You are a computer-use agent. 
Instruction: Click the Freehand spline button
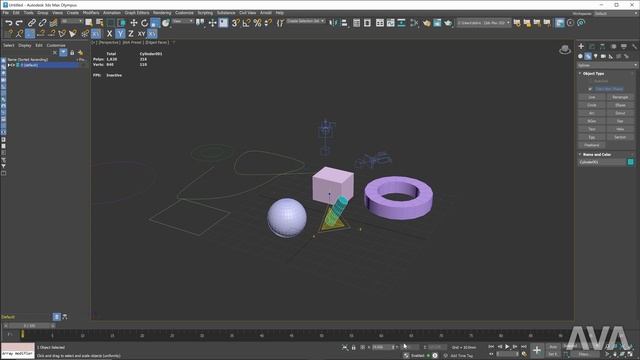tap(591, 145)
